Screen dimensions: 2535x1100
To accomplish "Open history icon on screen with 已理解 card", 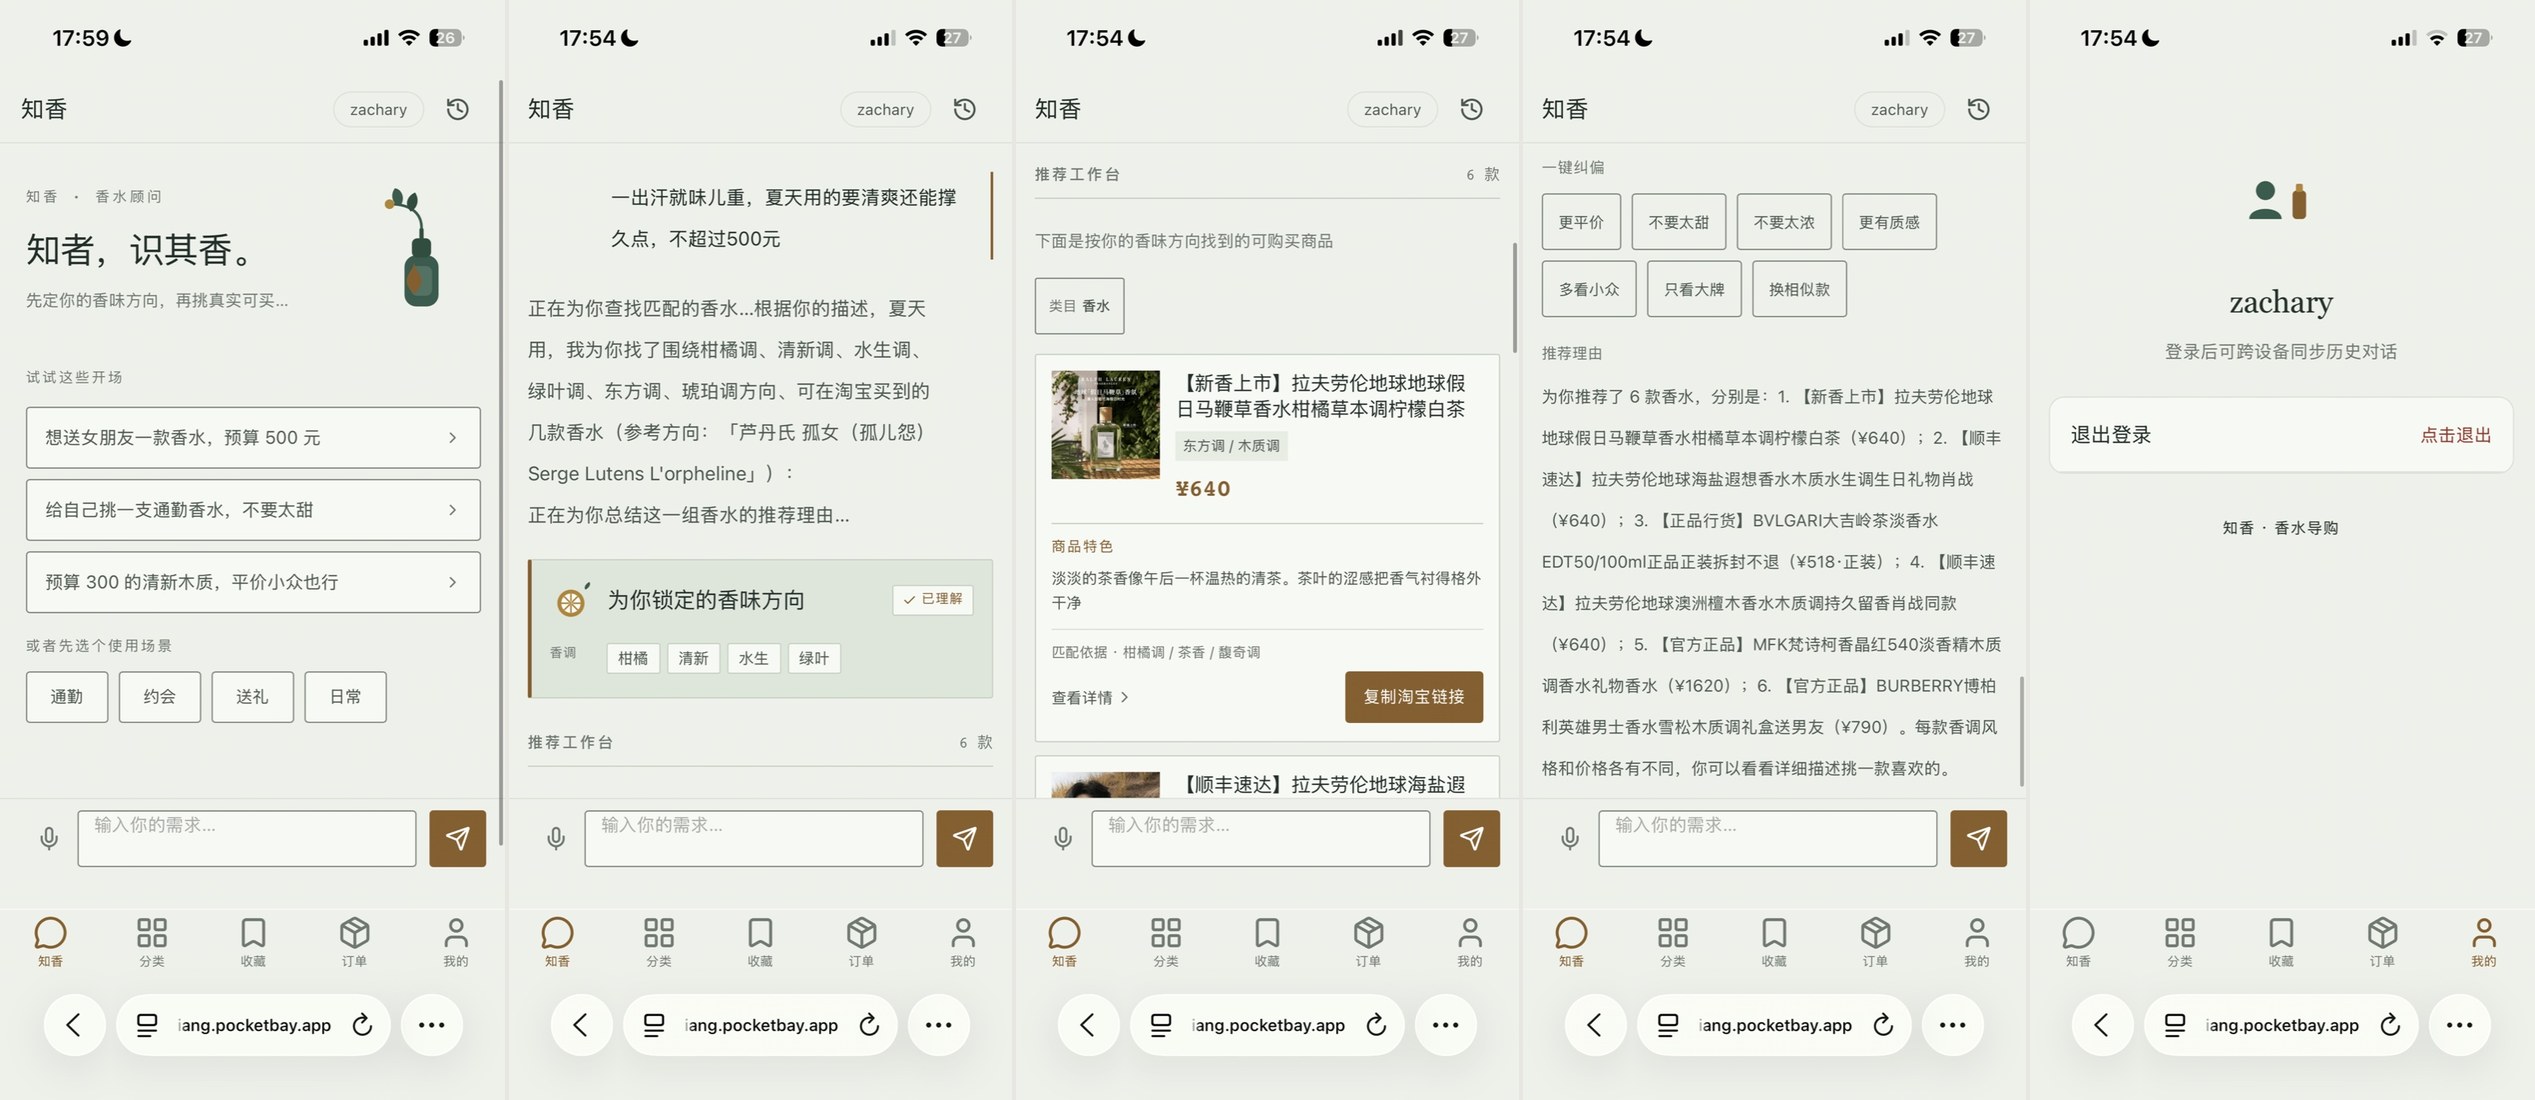I will click(x=965, y=109).
